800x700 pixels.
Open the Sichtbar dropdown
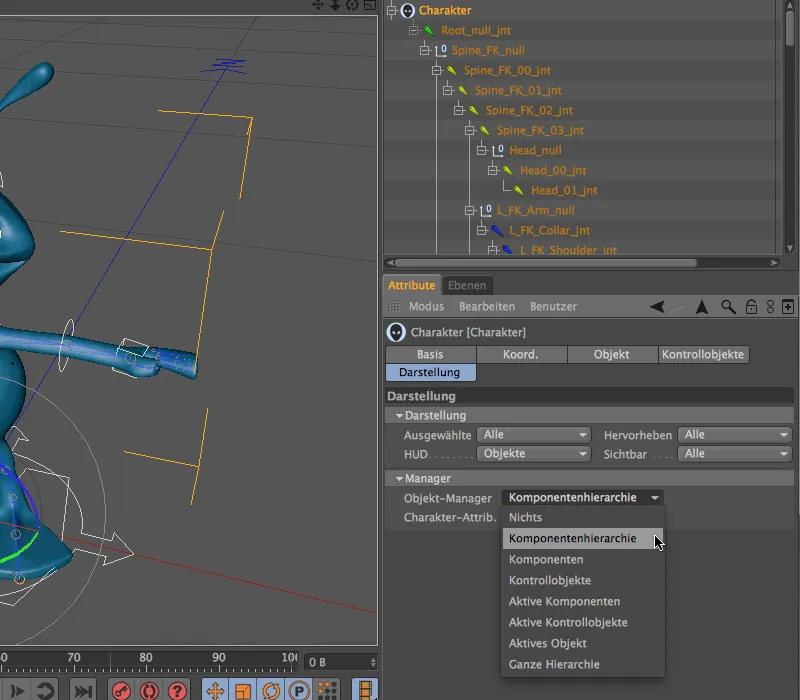tap(734, 454)
